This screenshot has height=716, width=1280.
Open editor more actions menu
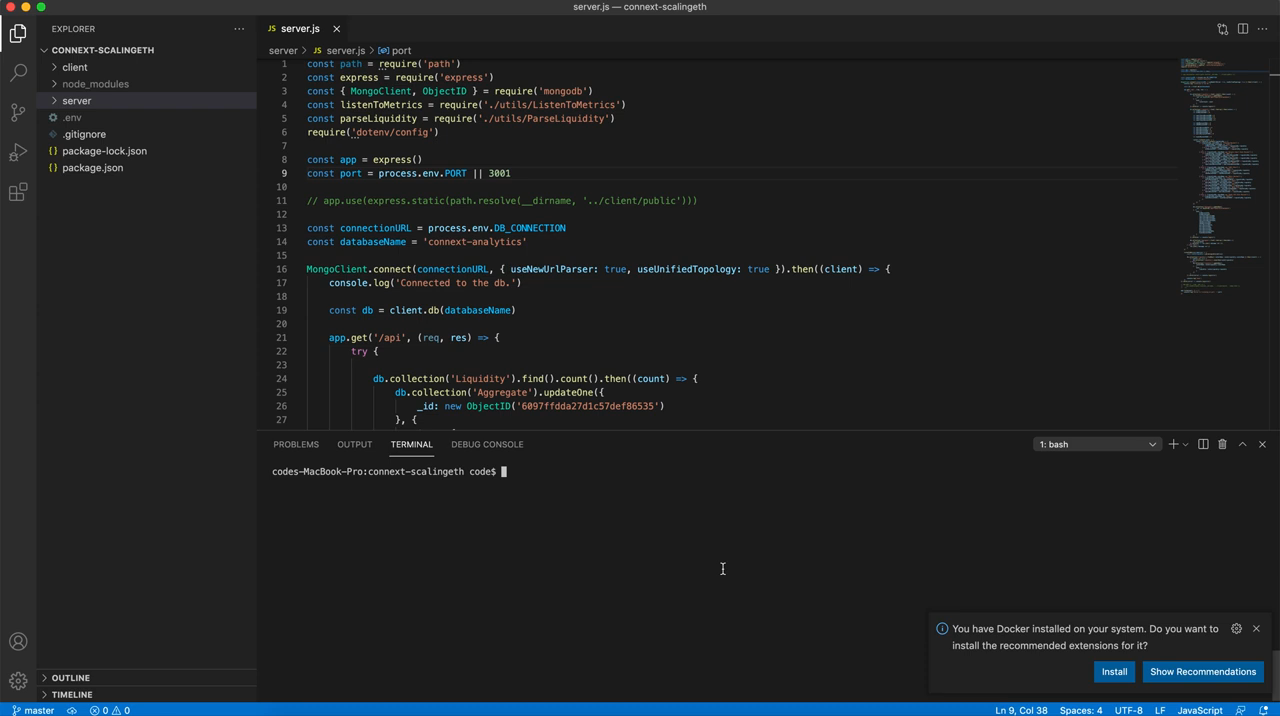pyautogui.click(x=1262, y=29)
